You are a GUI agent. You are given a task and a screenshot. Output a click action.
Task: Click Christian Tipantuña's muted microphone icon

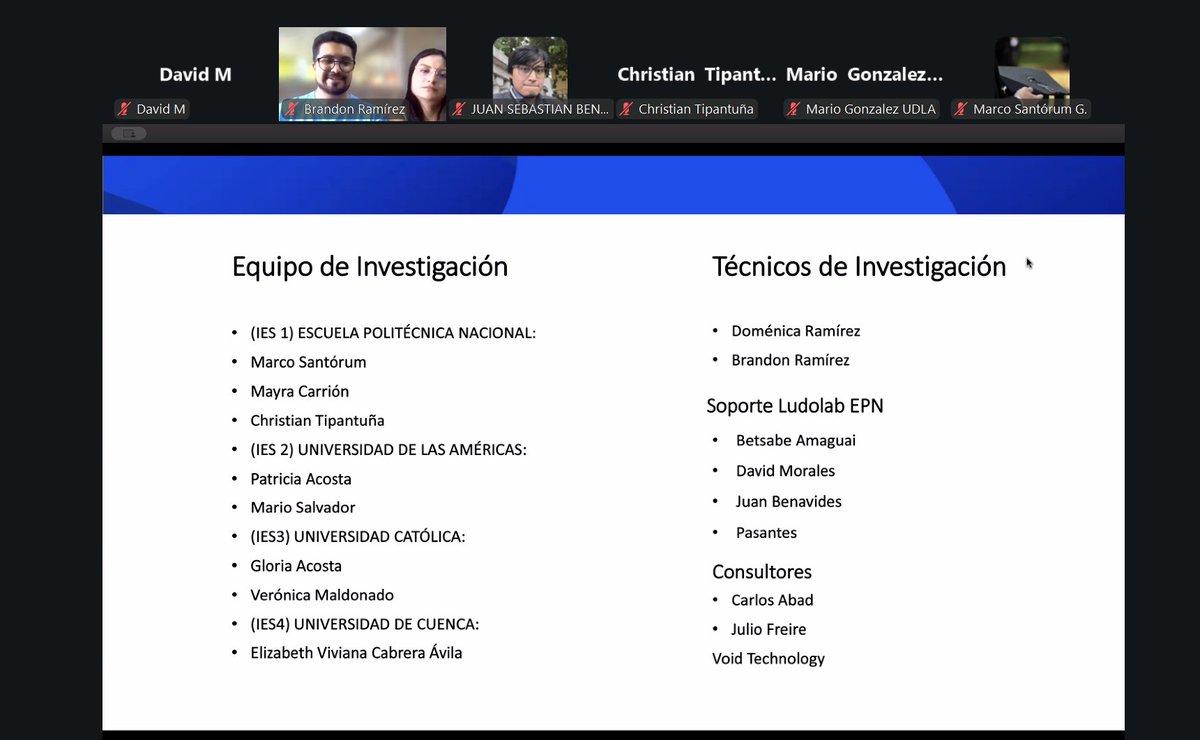tap(627, 109)
